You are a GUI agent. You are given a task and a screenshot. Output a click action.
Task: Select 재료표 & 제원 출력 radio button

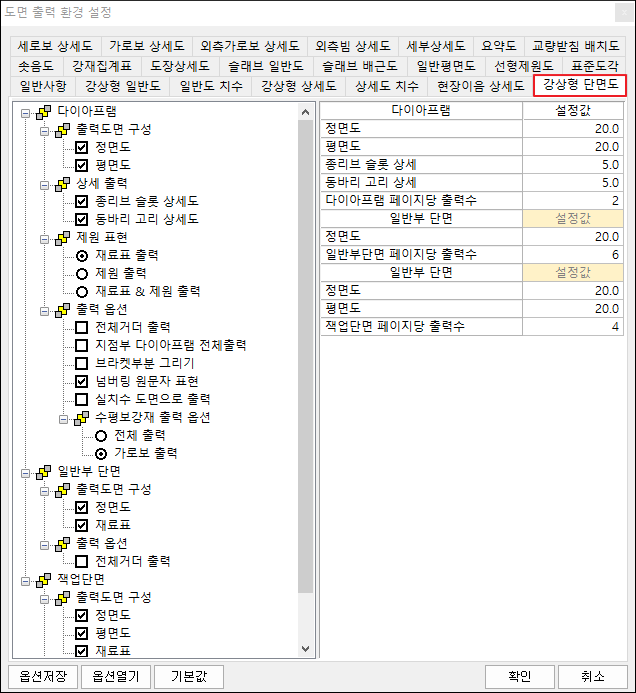click(x=82, y=292)
